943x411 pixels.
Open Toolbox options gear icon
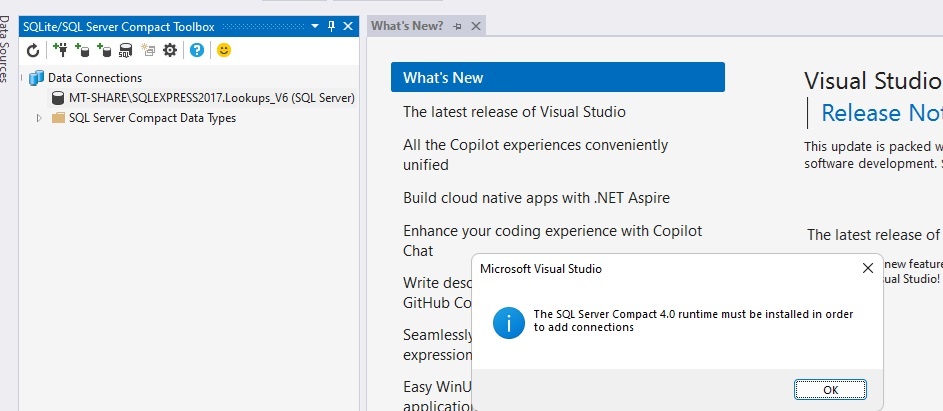(x=170, y=50)
